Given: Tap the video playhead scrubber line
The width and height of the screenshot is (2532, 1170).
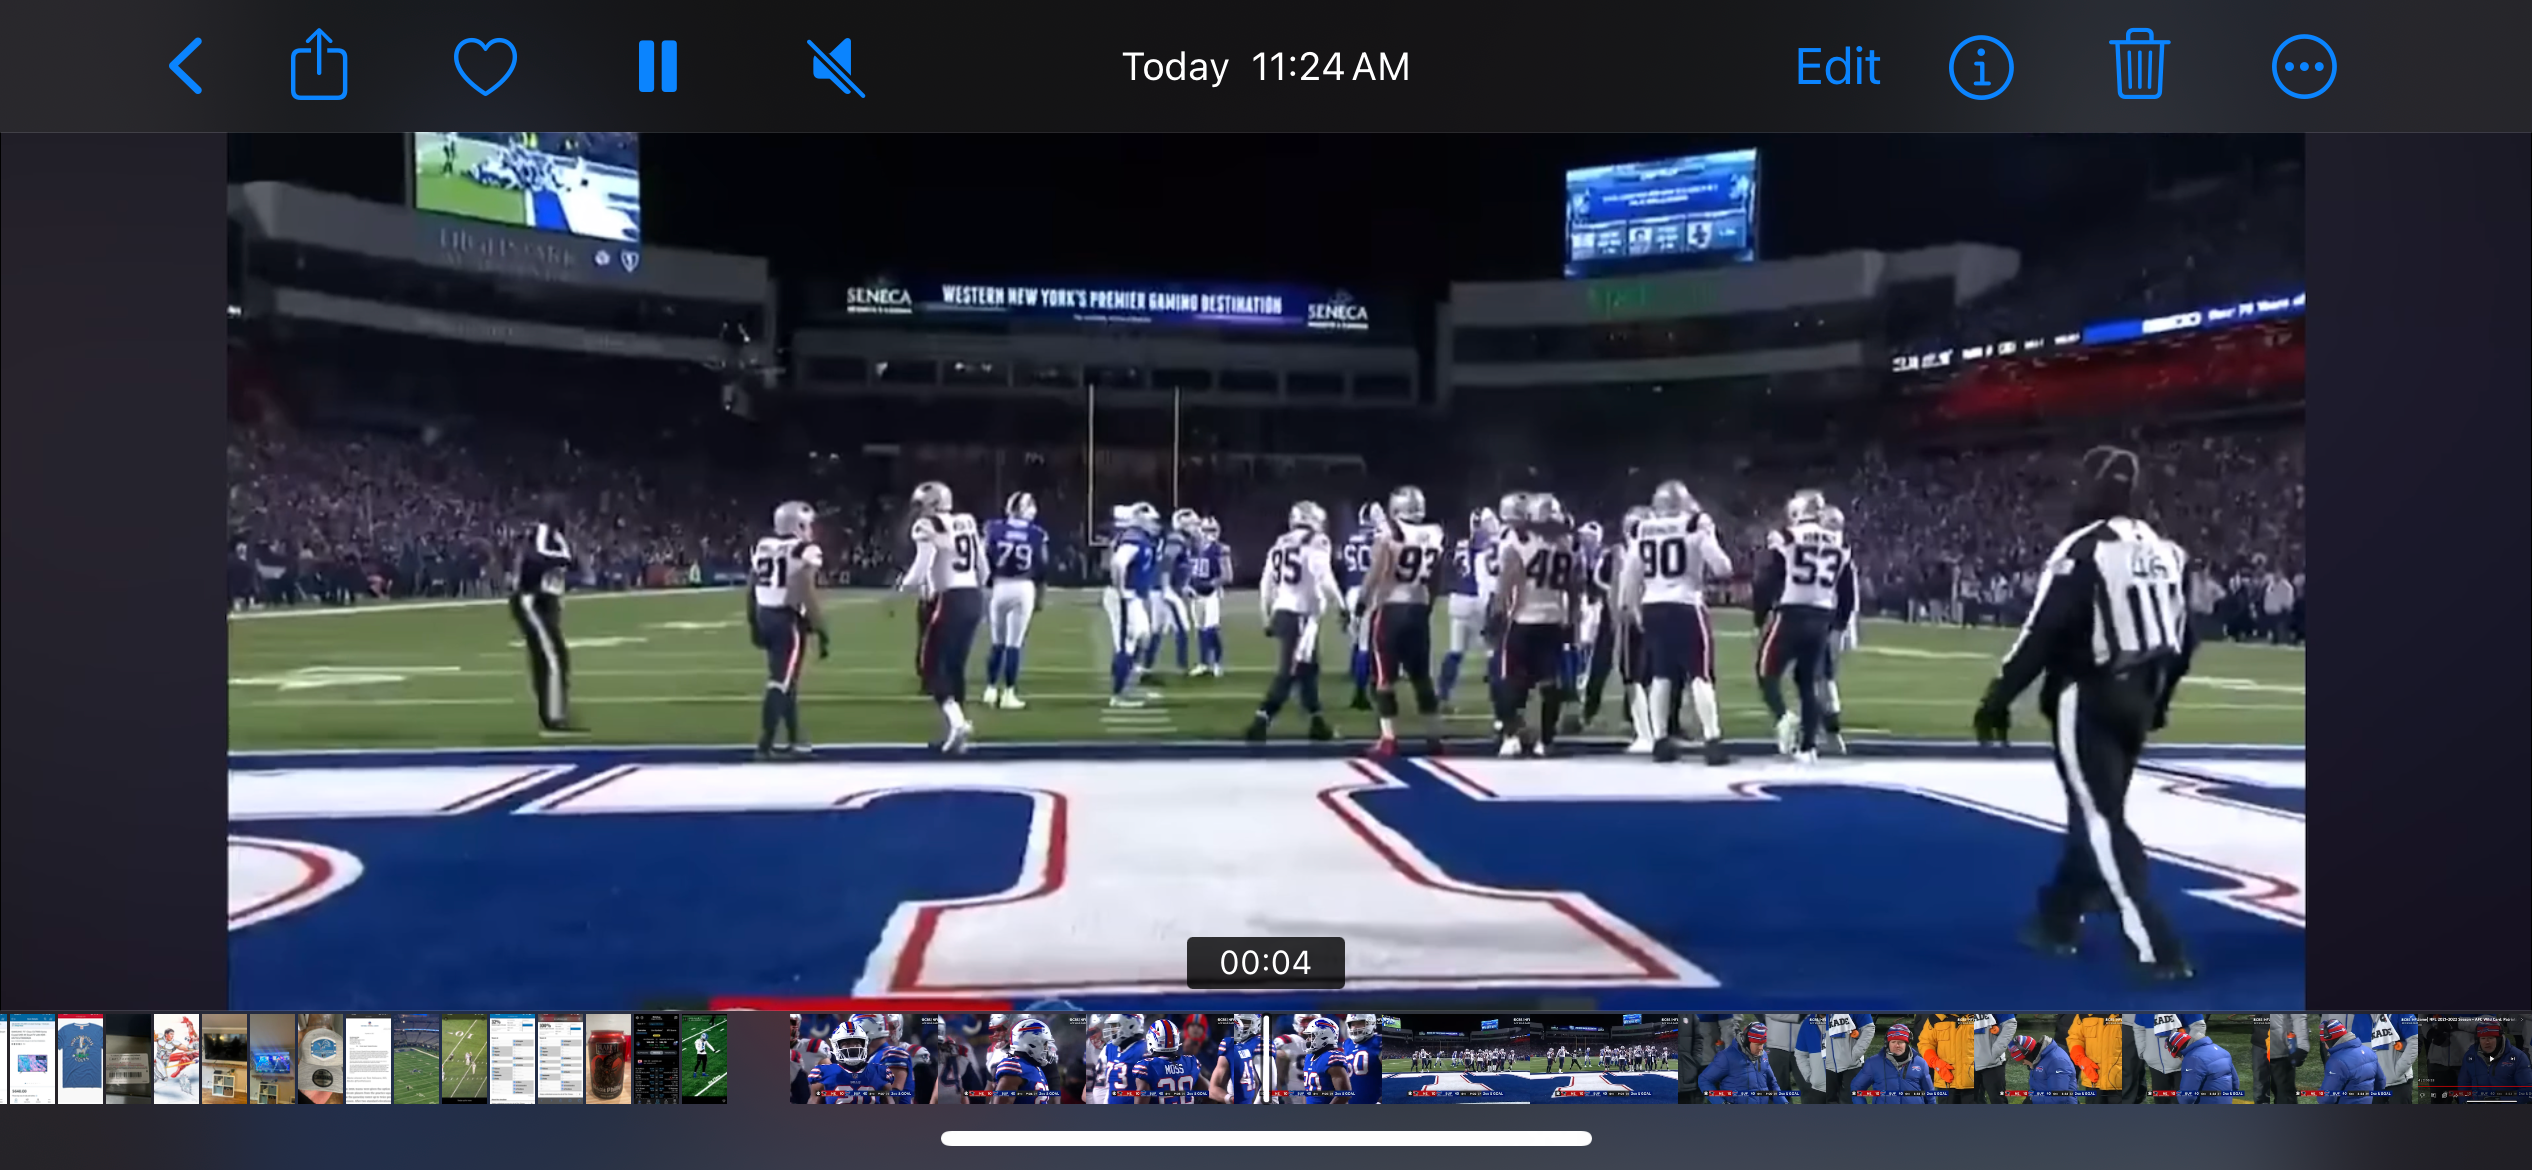Looking at the screenshot, I should coord(1266,1059).
